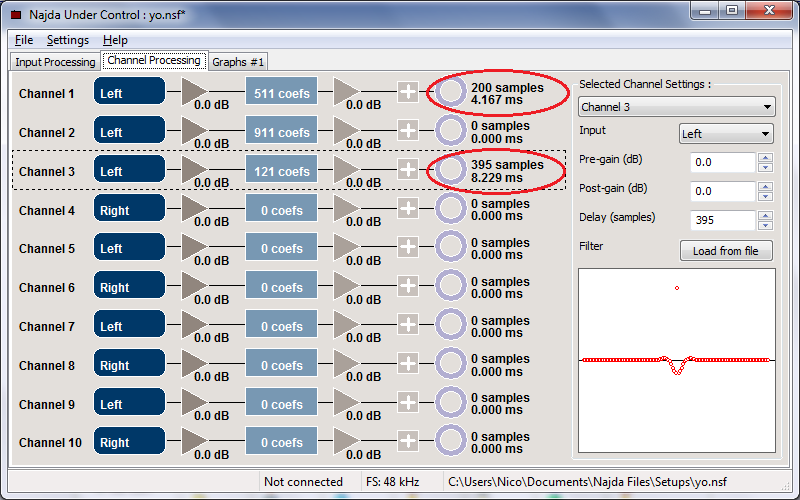The height and width of the screenshot is (500, 800).
Task: Click the Channel 6 plus summing icon
Action: click(x=408, y=286)
